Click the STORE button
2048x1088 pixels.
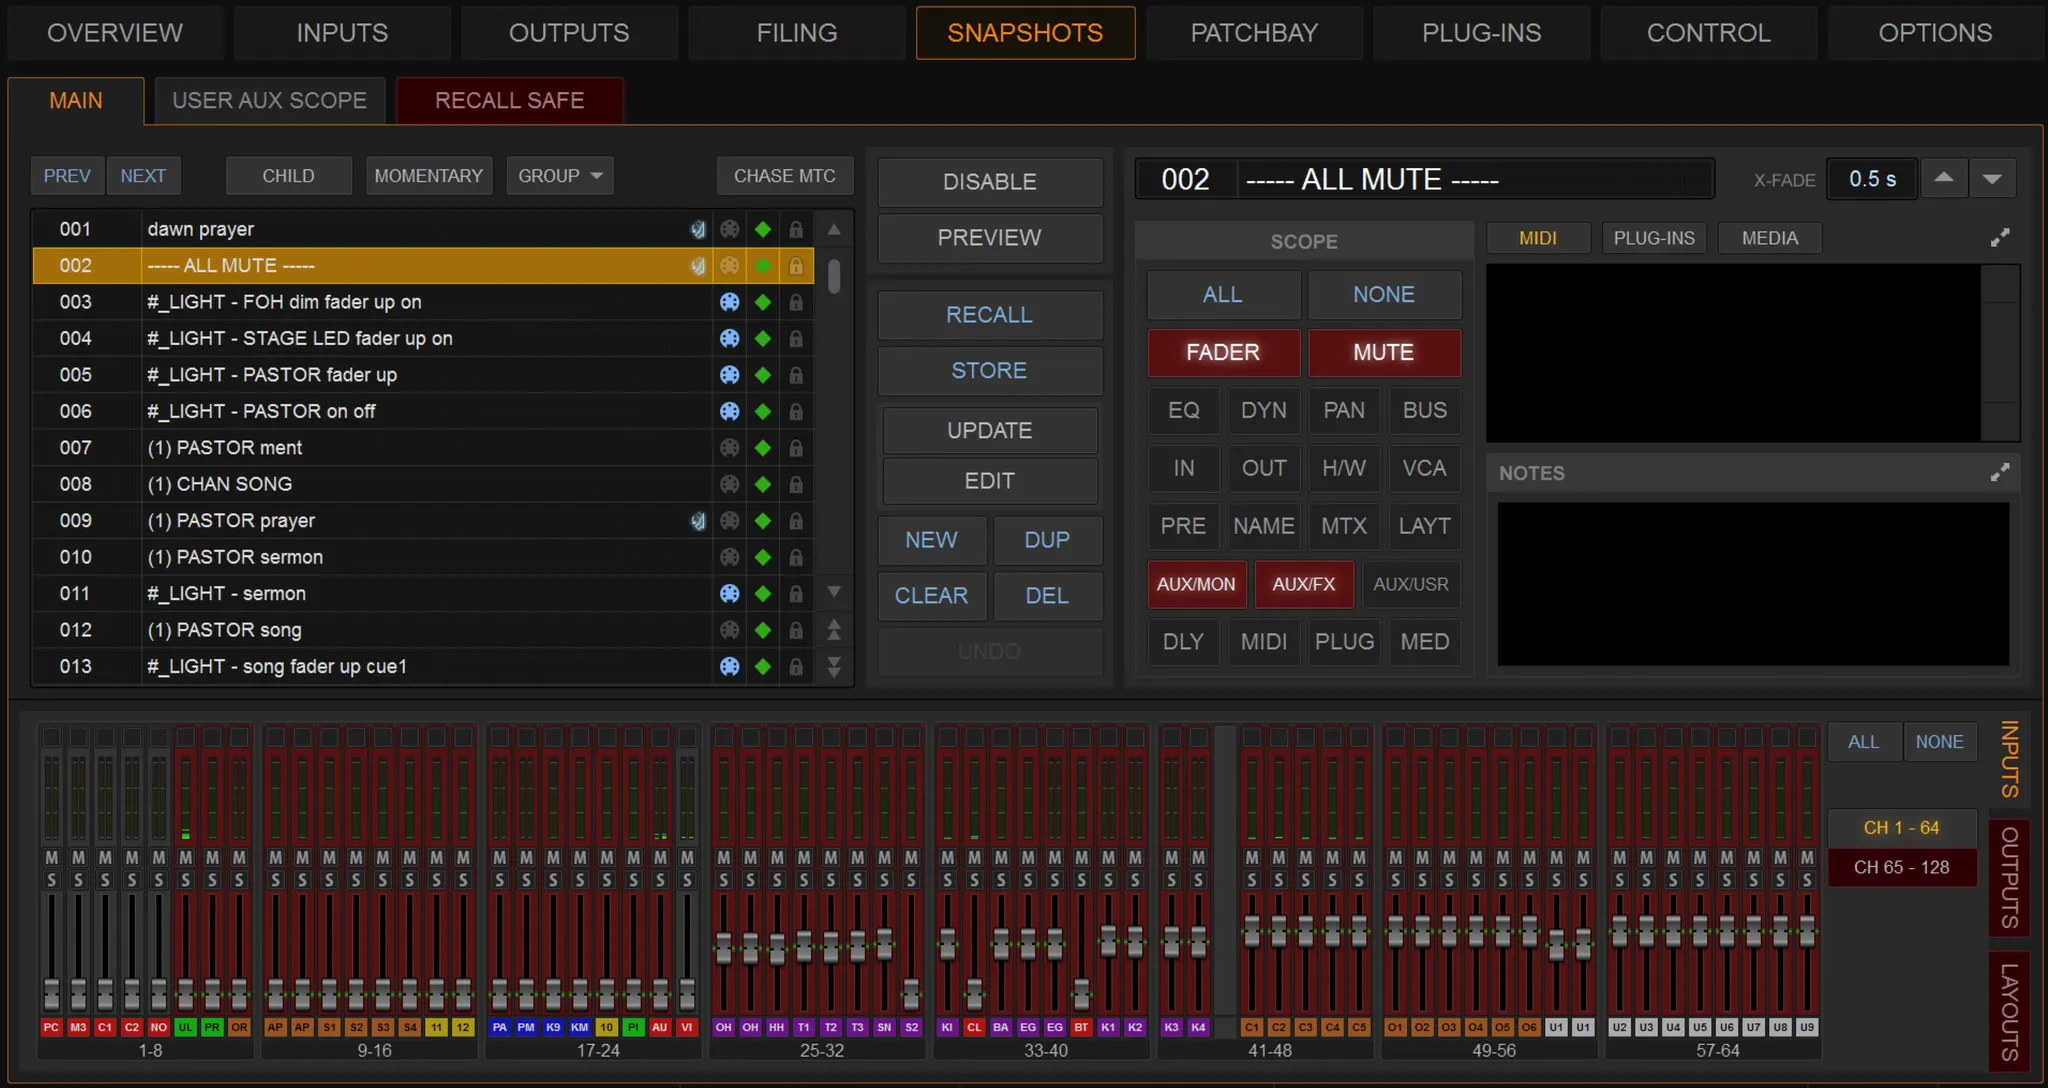tap(989, 370)
